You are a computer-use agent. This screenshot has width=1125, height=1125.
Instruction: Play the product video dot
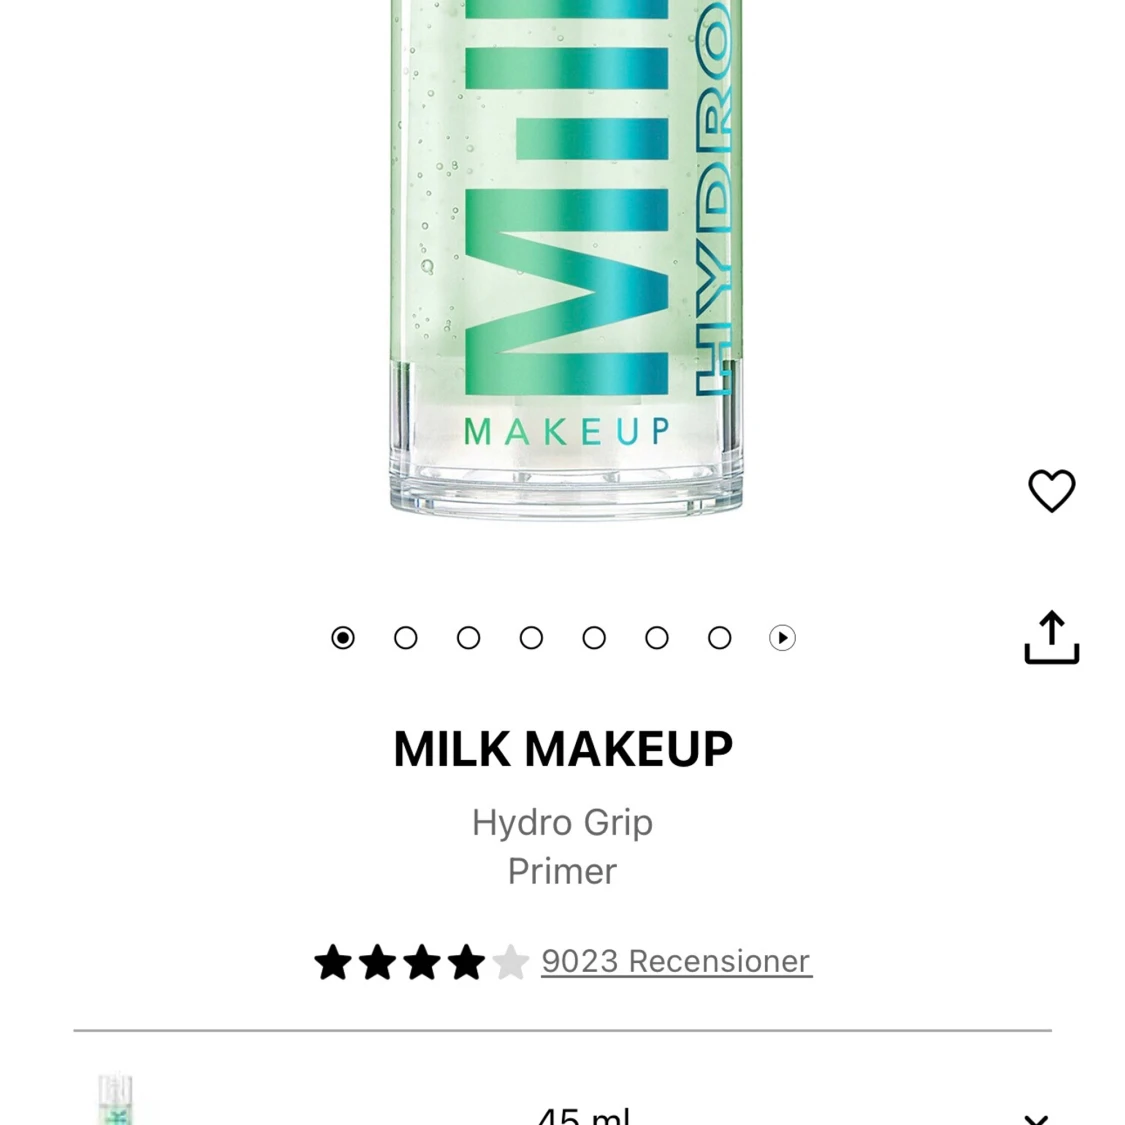783,638
